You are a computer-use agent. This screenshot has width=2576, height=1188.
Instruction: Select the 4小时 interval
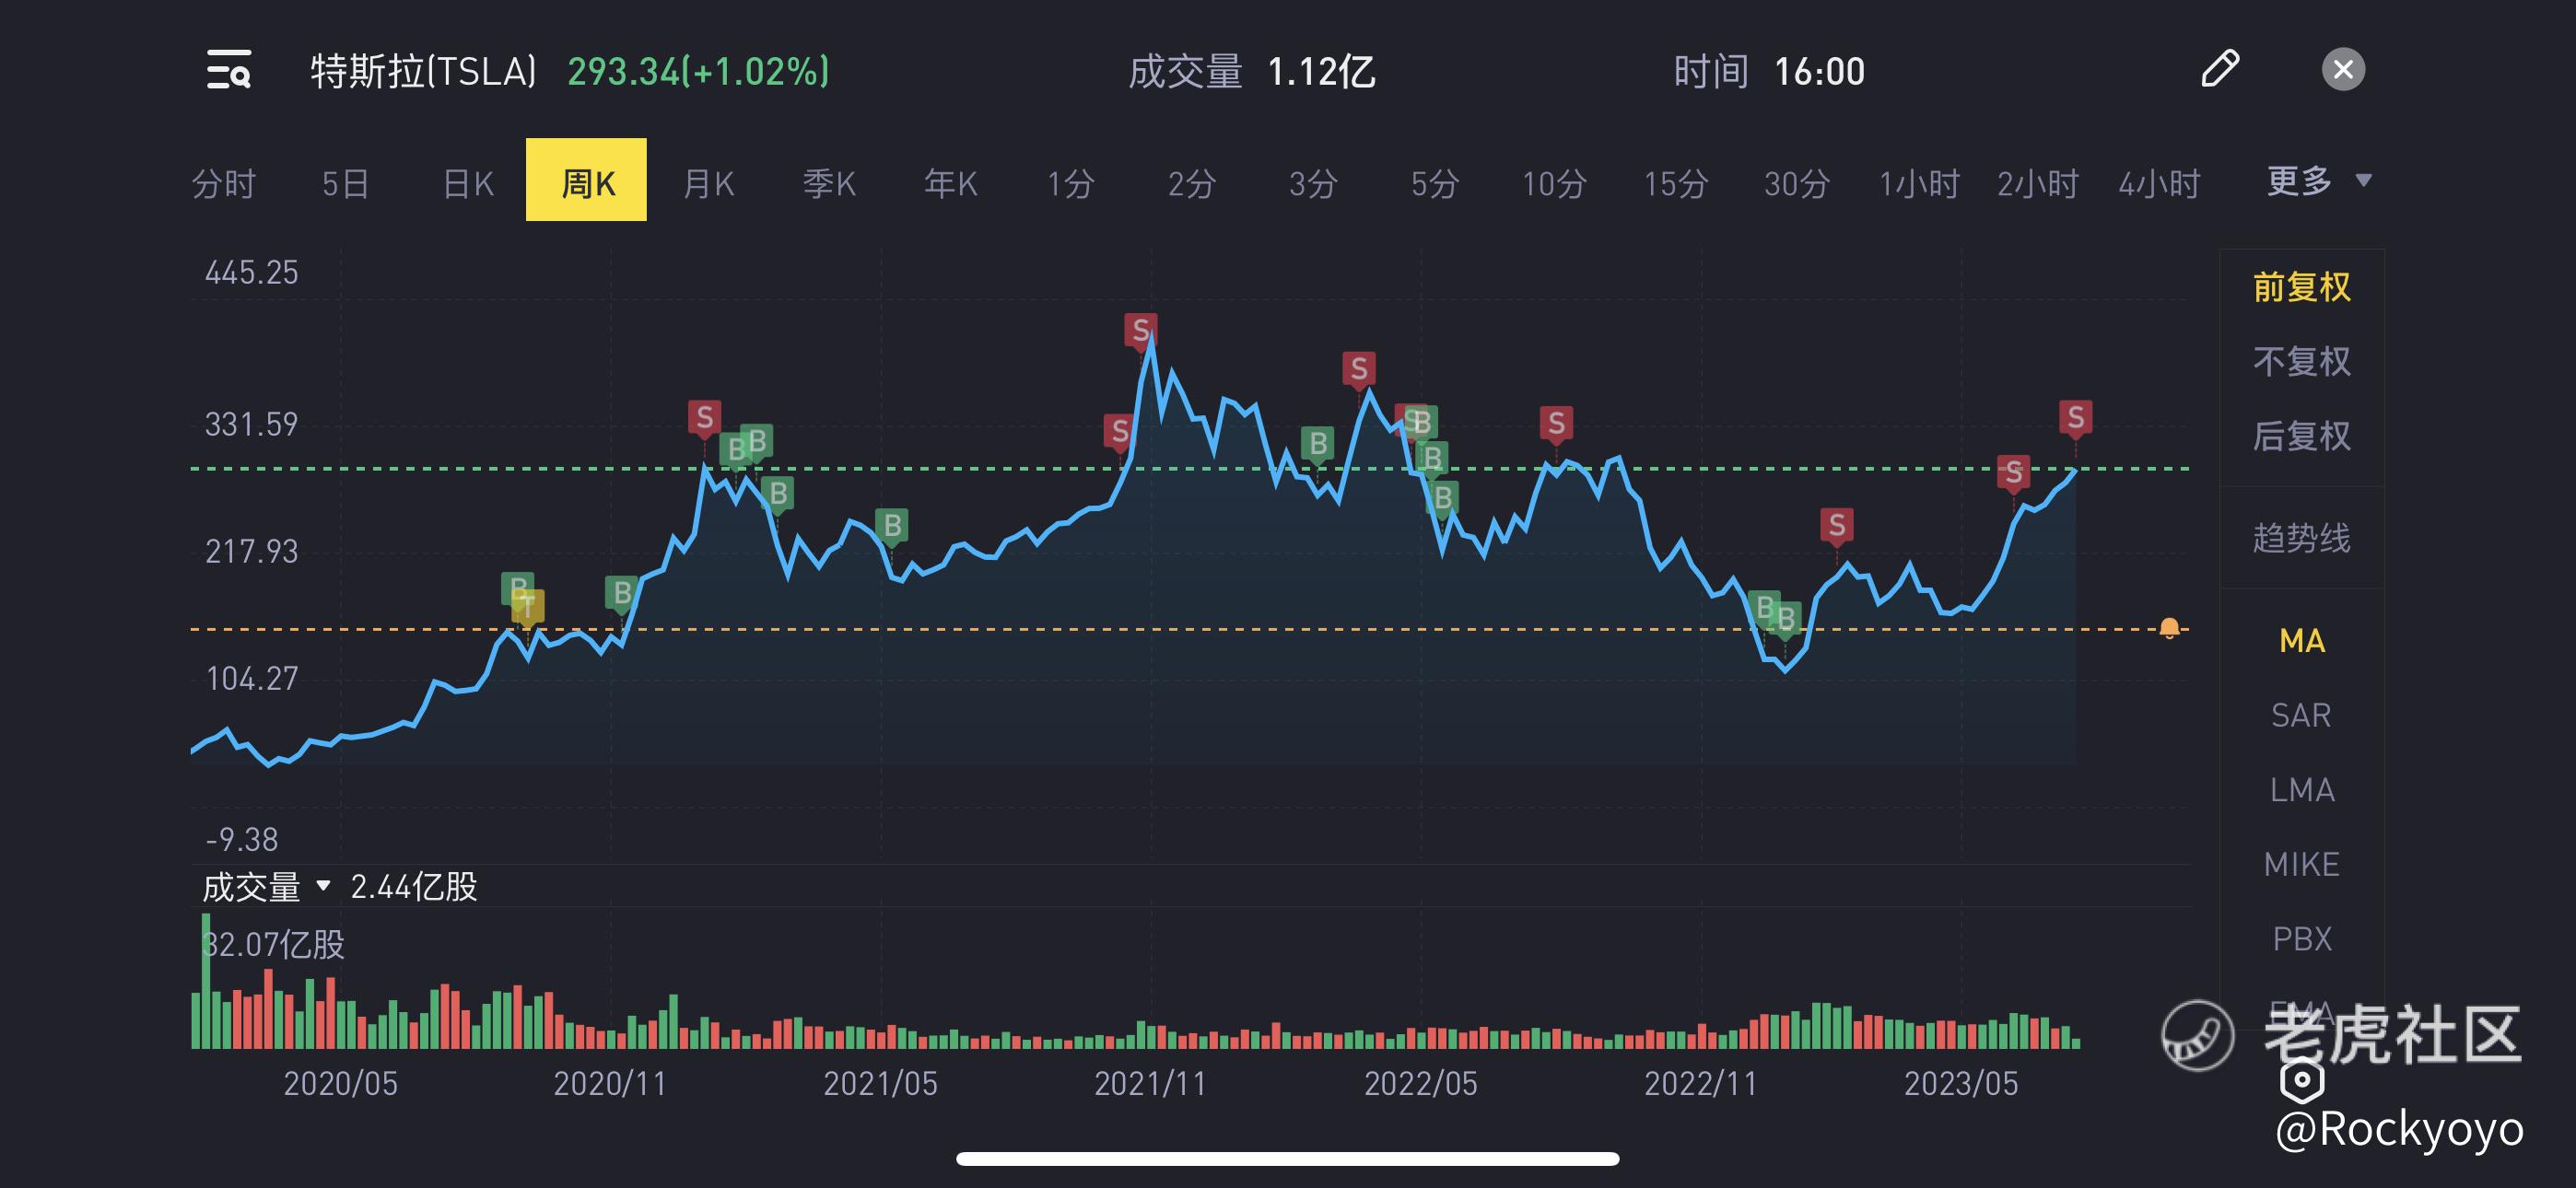[2160, 183]
